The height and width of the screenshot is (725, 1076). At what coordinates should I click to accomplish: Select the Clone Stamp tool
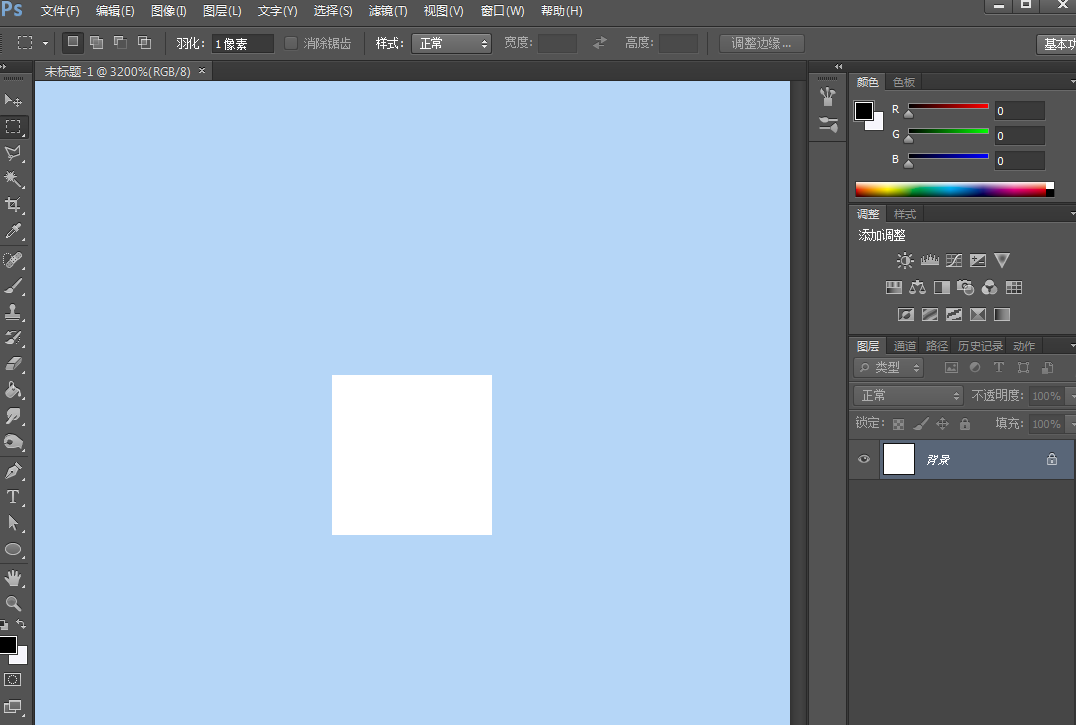(13, 312)
